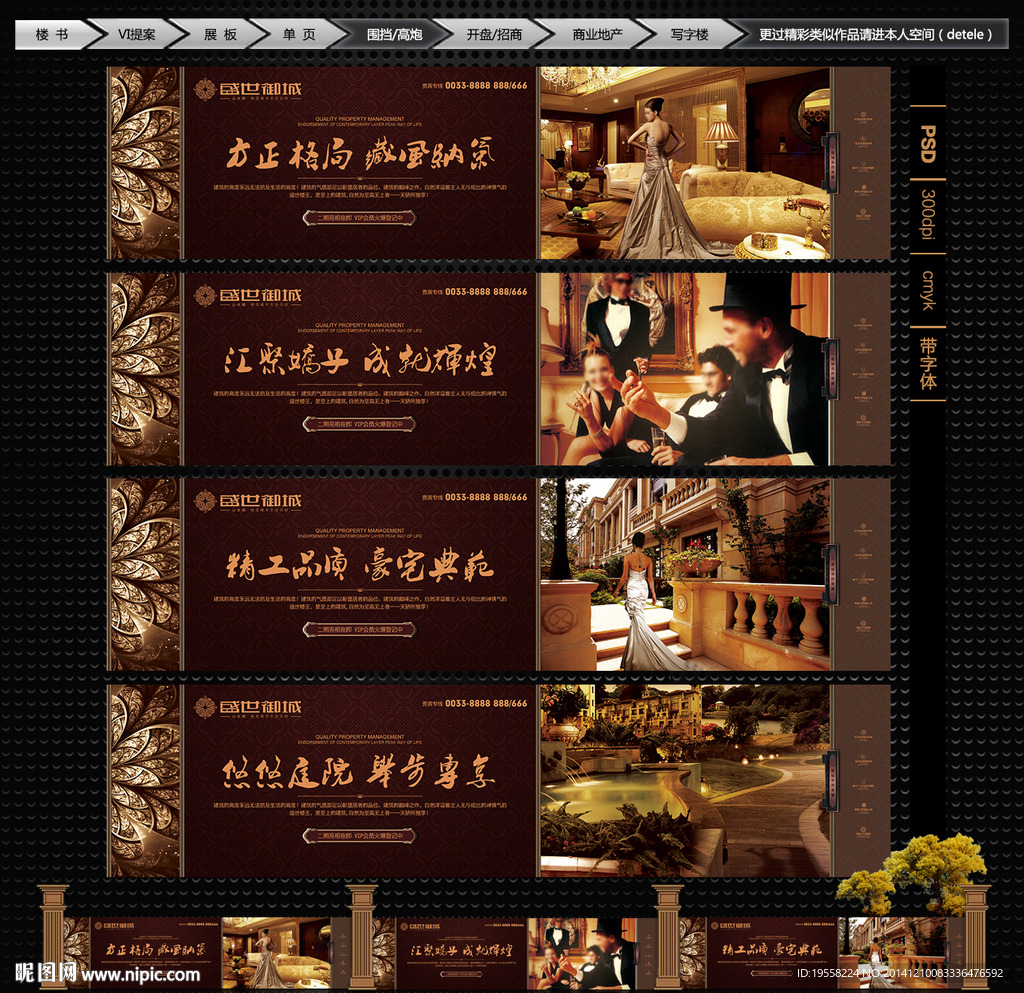This screenshot has height=993, width=1024.
Task: Open the VI提案 tab
Action: click(137, 35)
